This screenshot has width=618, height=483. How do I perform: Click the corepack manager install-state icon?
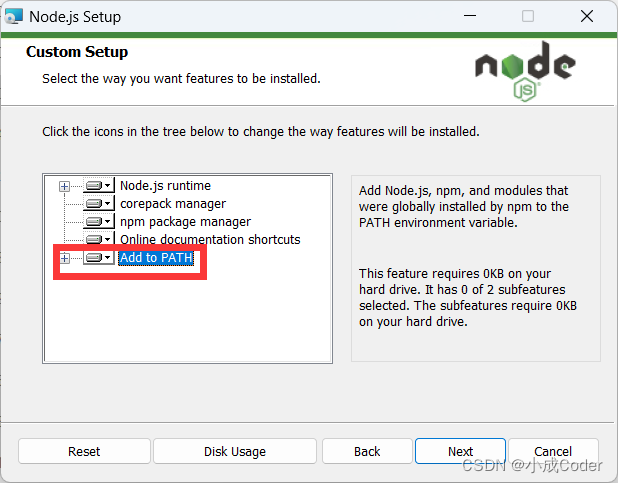pos(98,204)
